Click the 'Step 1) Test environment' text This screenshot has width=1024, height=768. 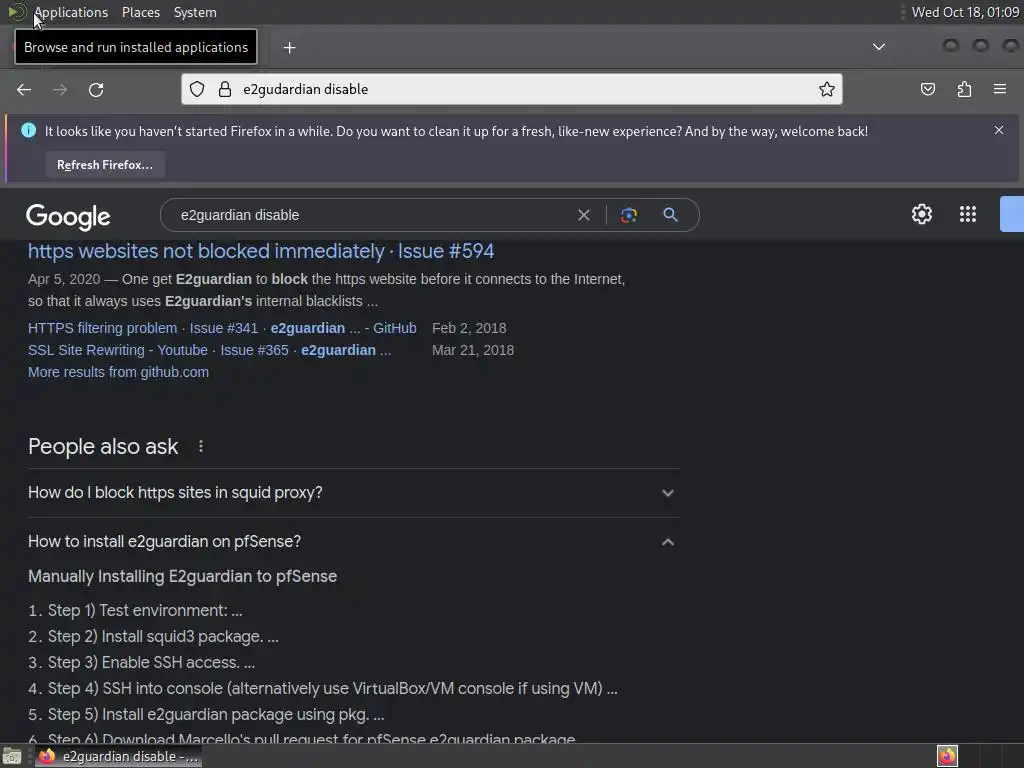coord(144,611)
